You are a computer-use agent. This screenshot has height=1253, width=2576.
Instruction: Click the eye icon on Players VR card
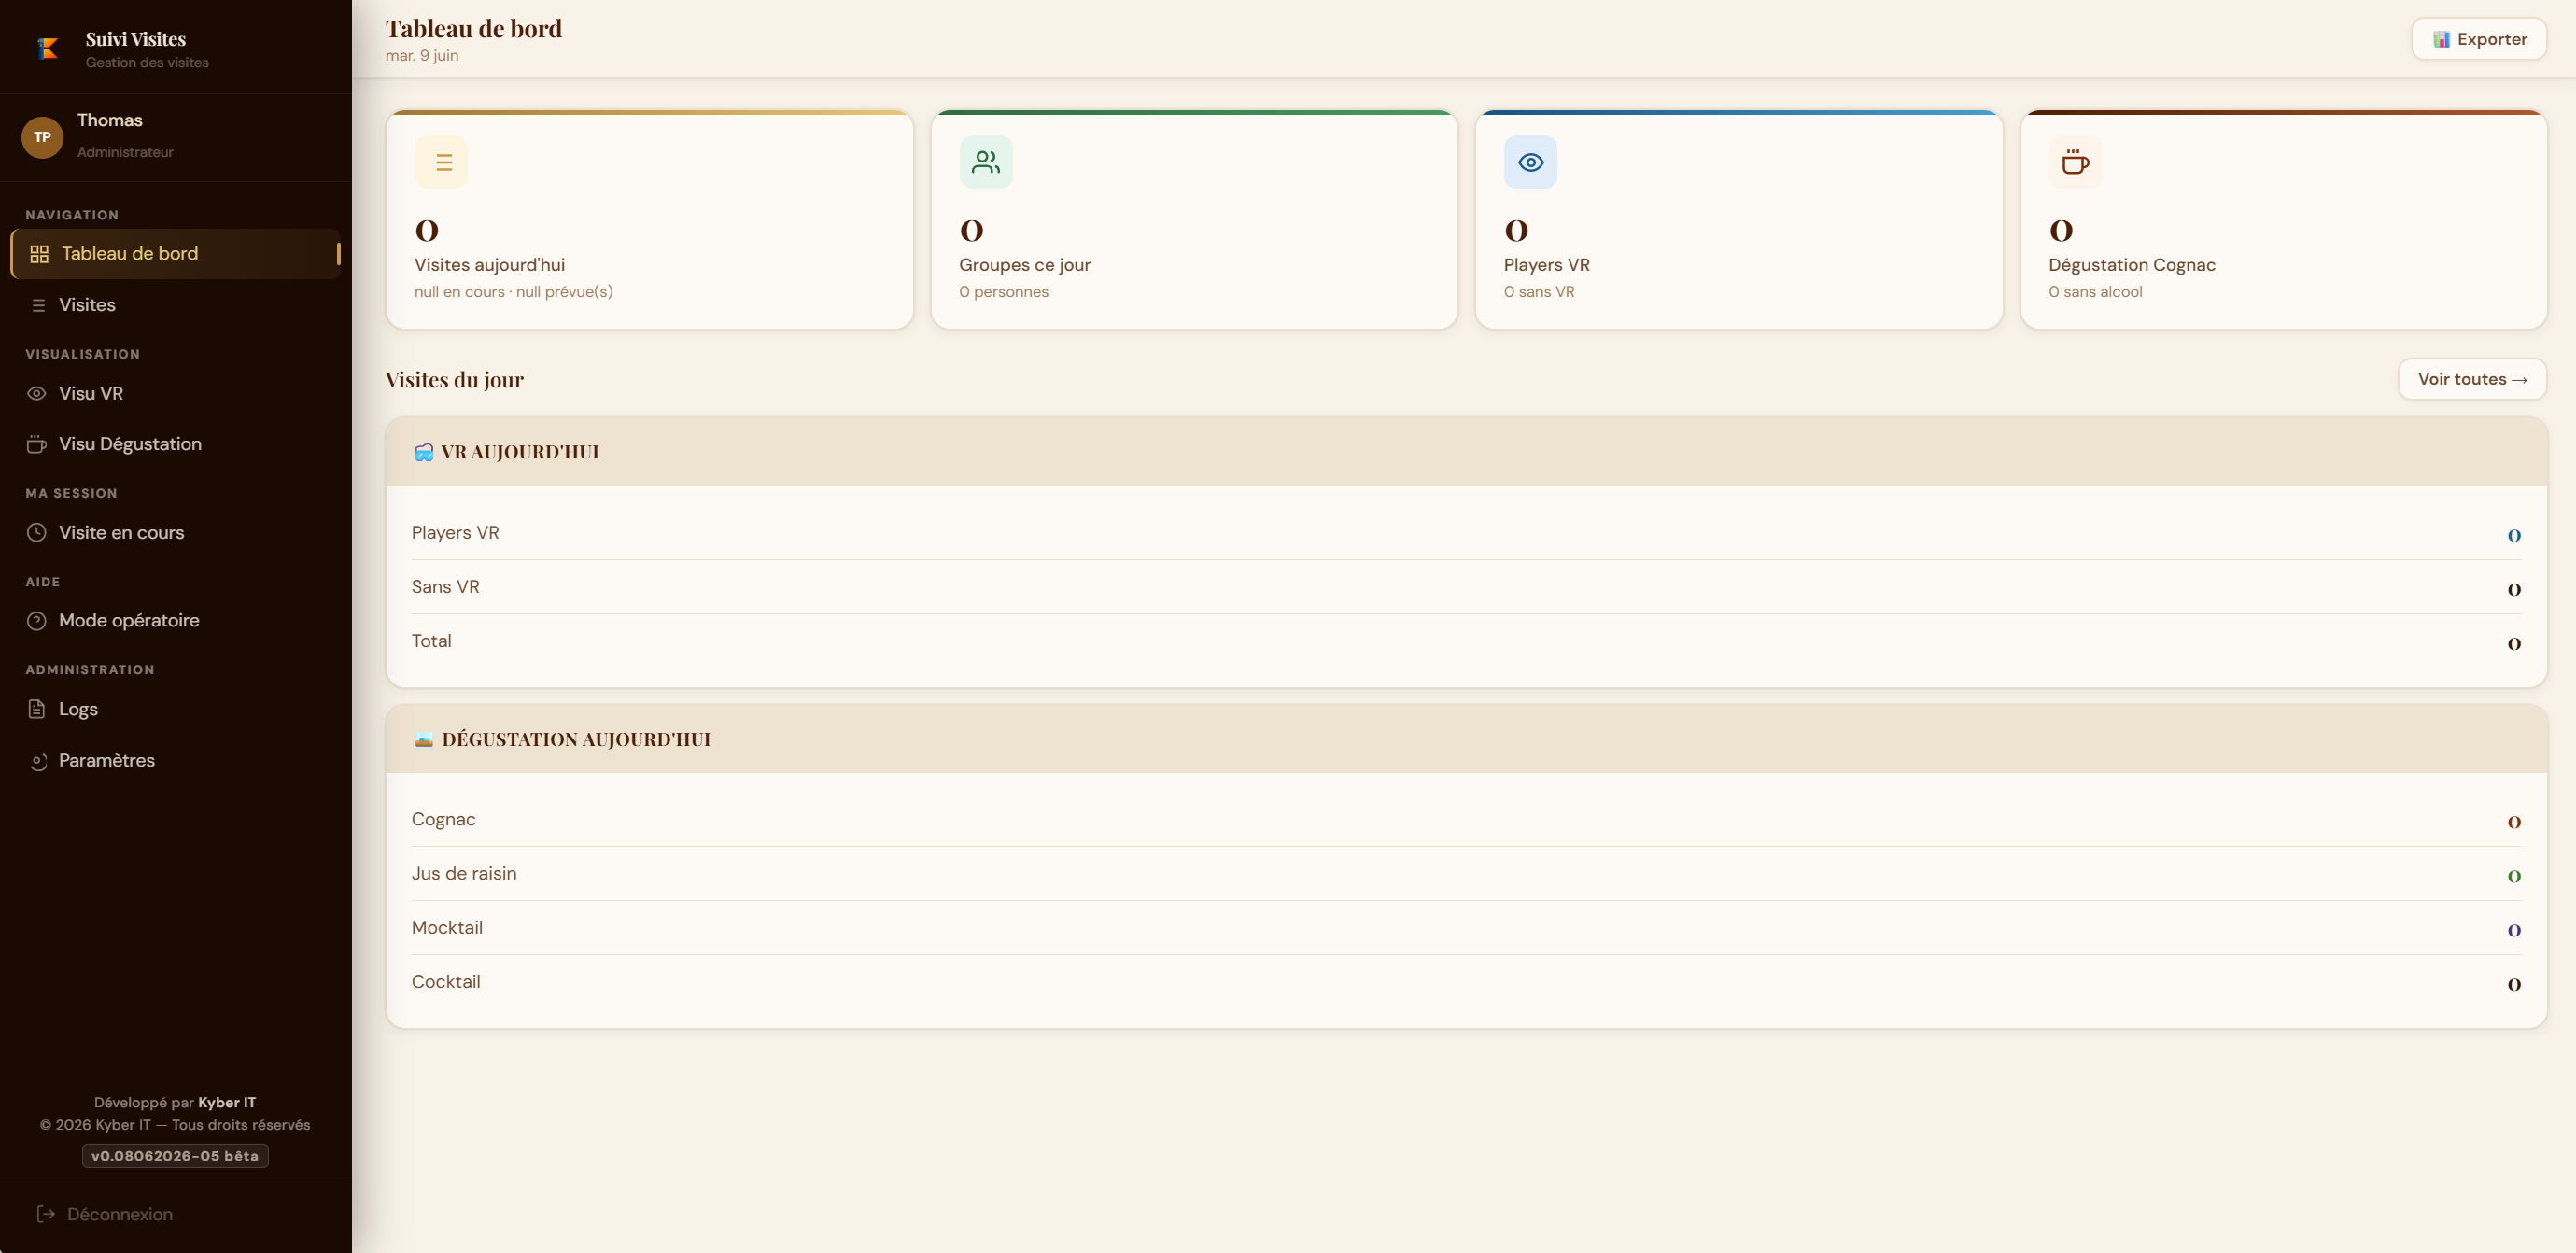point(1530,162)
